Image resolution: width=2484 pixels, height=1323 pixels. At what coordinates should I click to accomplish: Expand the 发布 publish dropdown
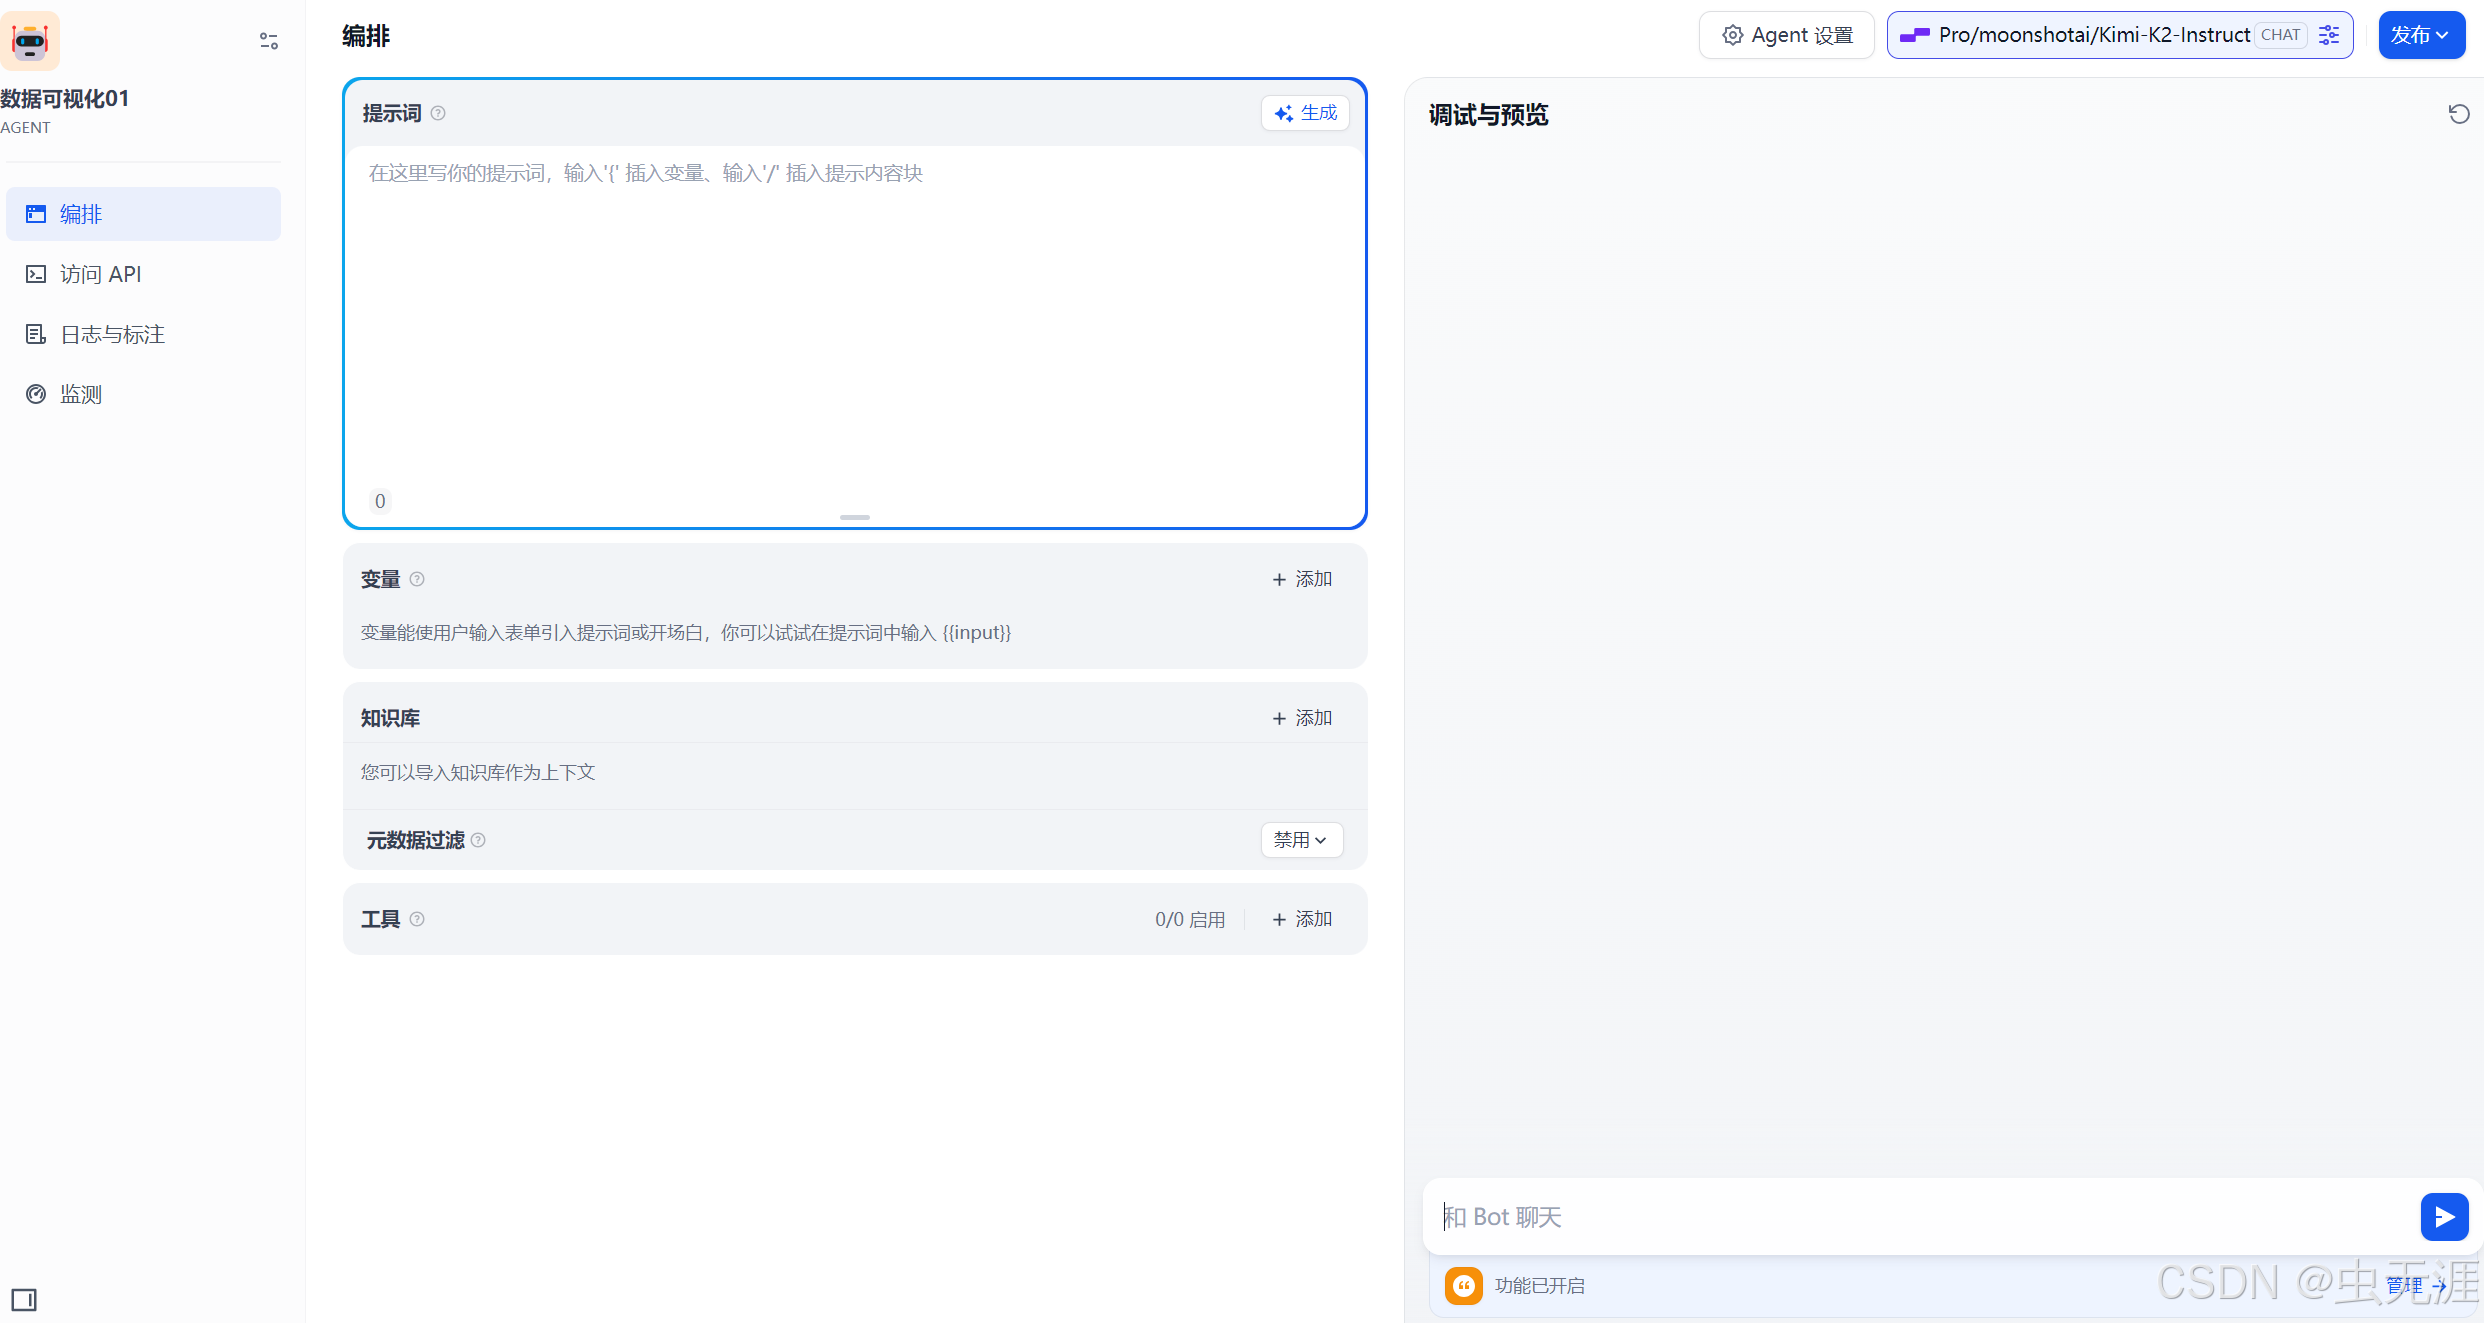[2420, 35]
